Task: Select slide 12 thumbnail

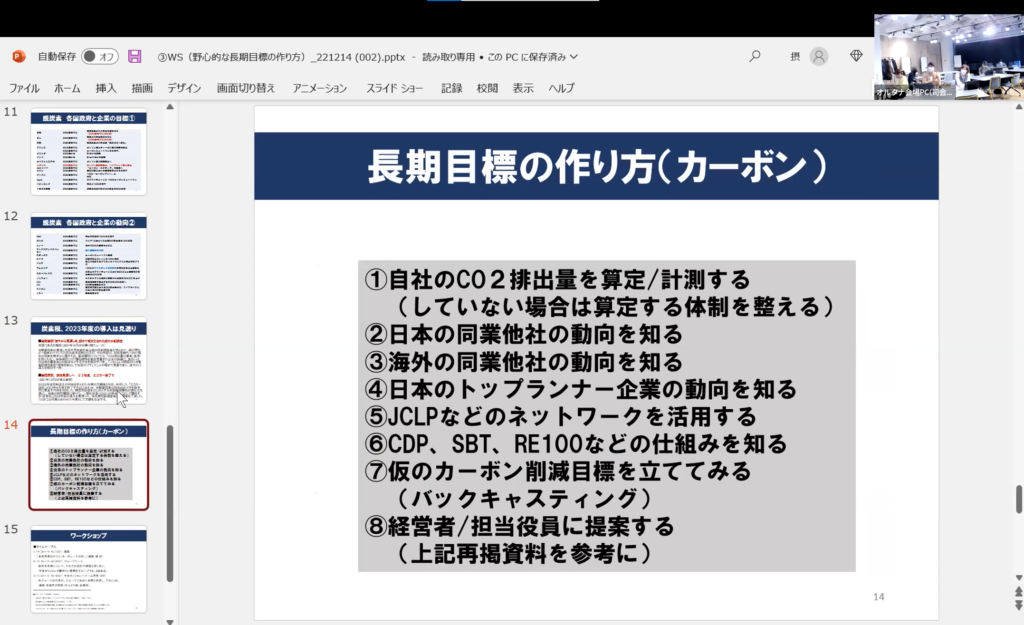Action: 89,257
